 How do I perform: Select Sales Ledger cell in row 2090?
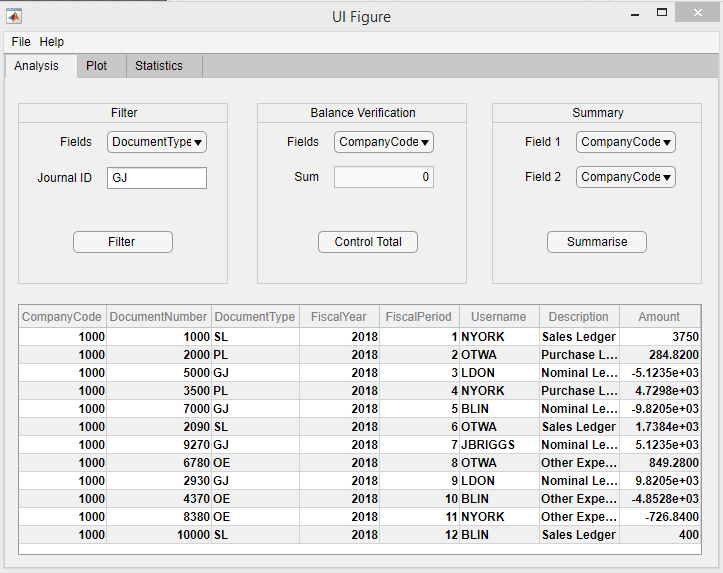click(579, 427)
